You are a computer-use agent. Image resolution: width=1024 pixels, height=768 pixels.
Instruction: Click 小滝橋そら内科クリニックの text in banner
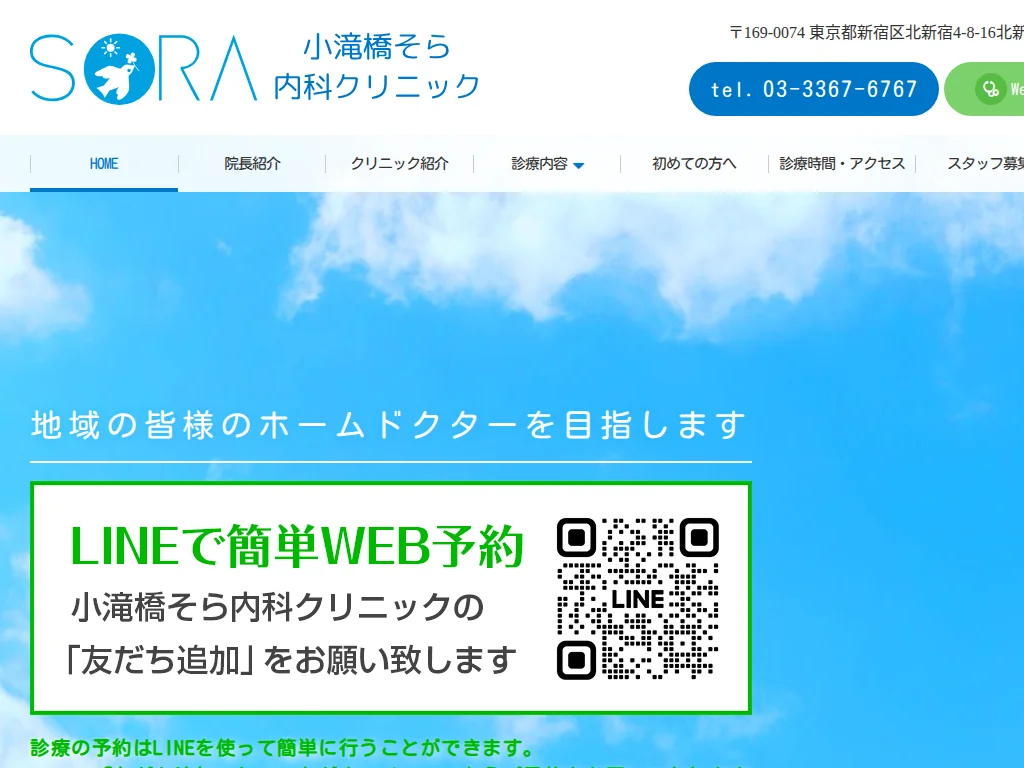point(277,607)
